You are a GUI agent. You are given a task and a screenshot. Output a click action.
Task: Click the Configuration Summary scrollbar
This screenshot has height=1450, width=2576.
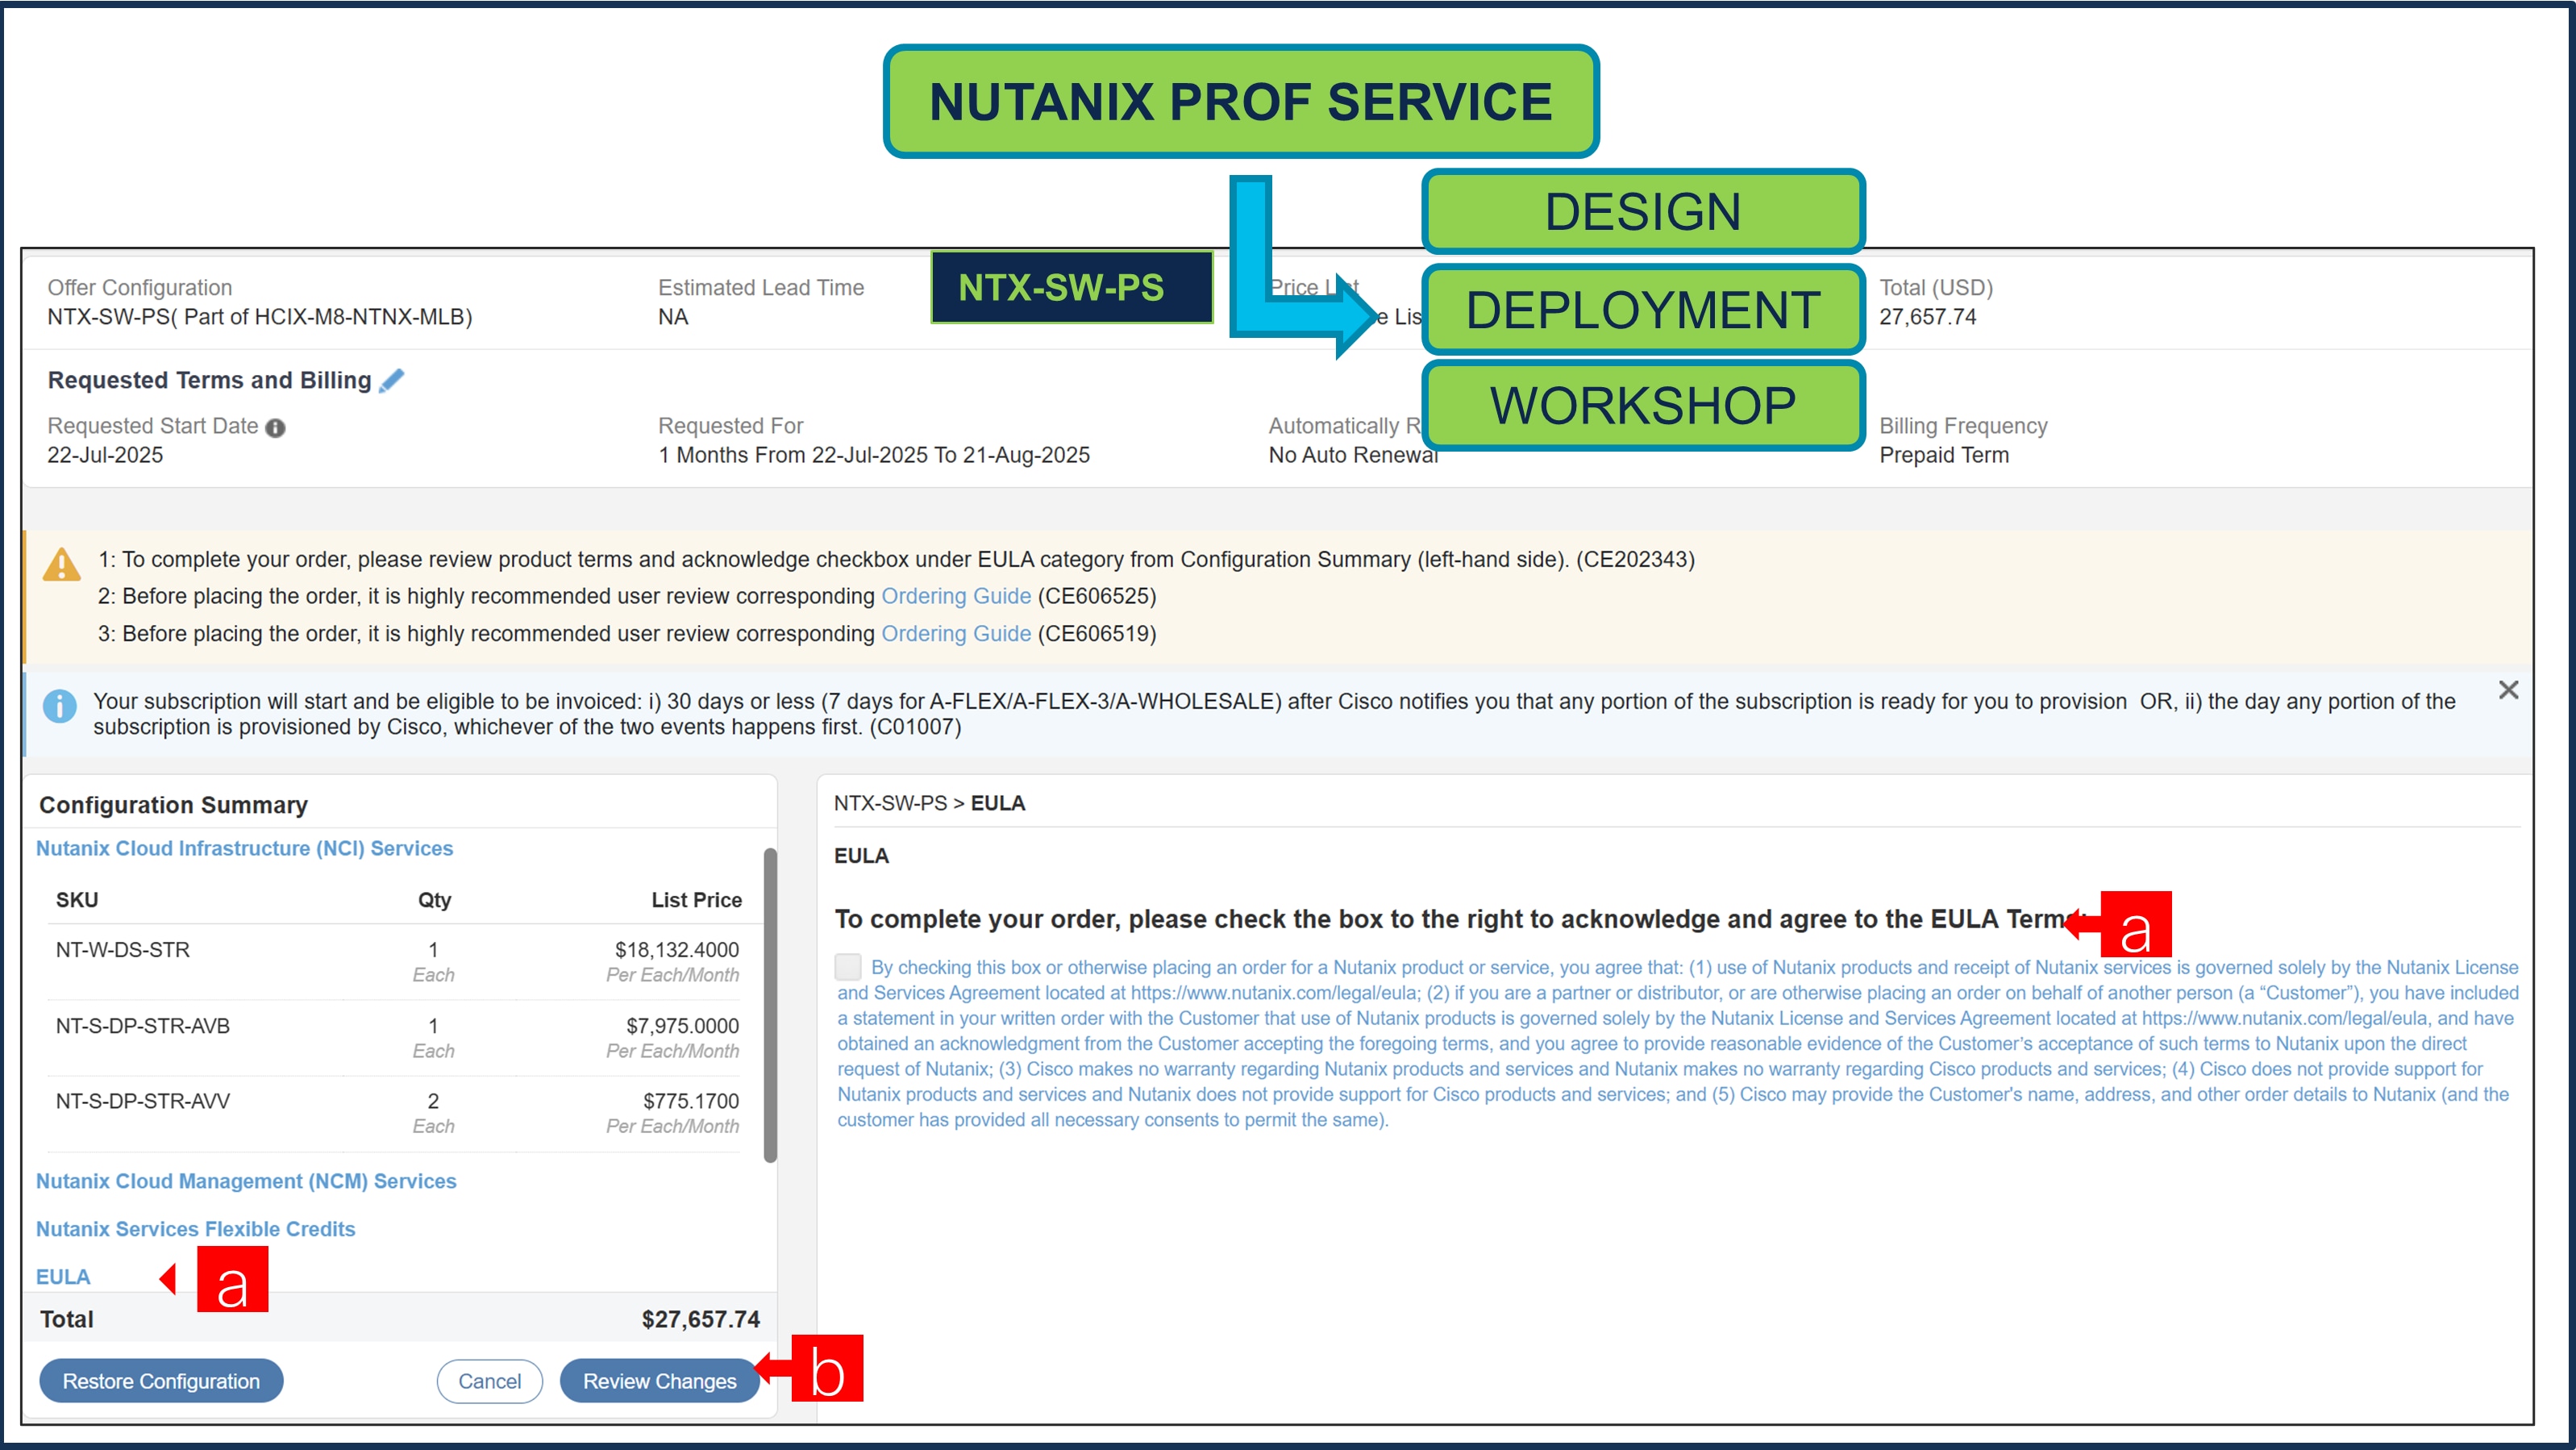point(770,1005)
